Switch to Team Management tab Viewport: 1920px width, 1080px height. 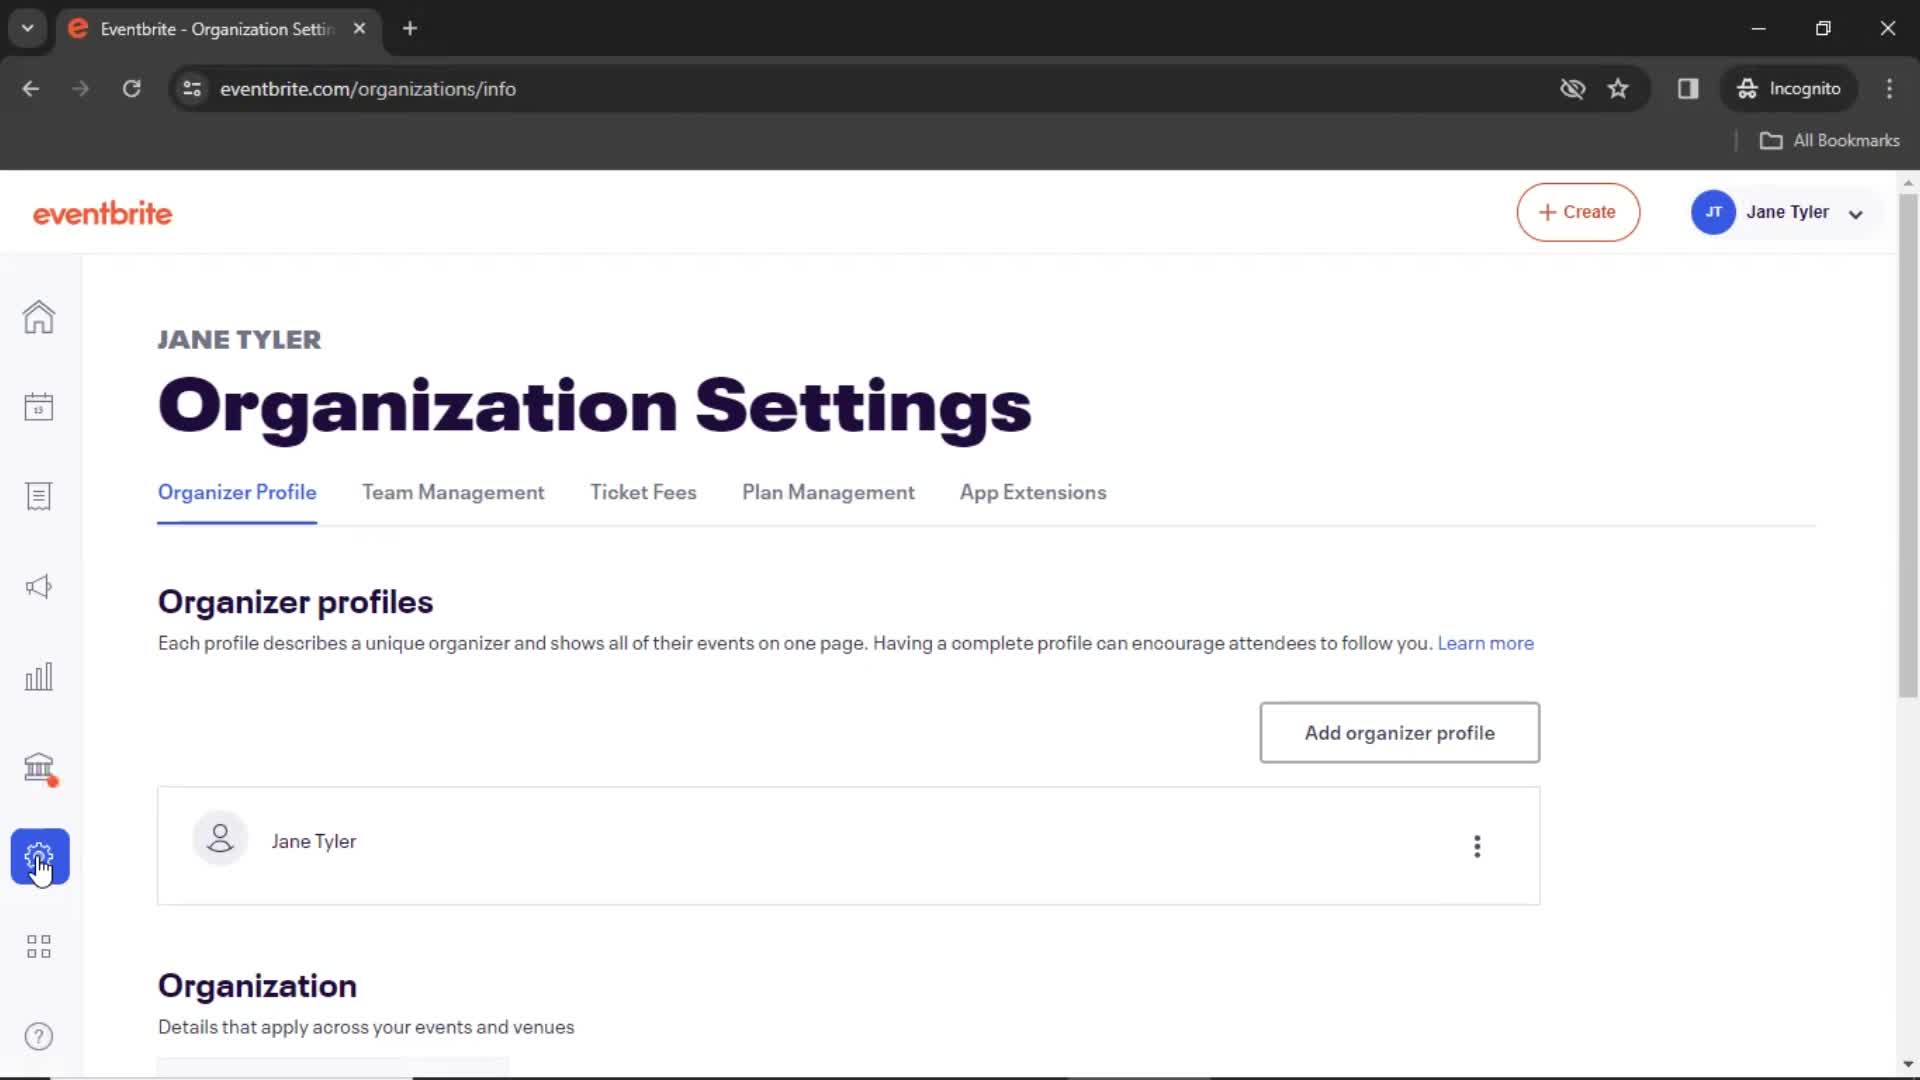tap(452, 492)
